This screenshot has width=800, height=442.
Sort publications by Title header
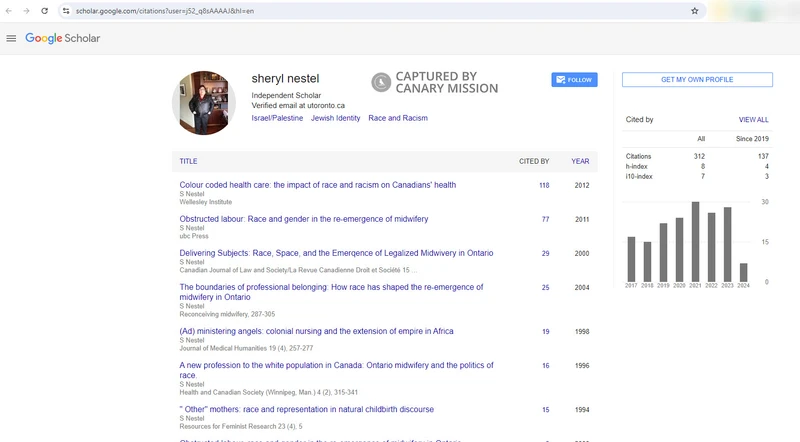pos(188,161)
